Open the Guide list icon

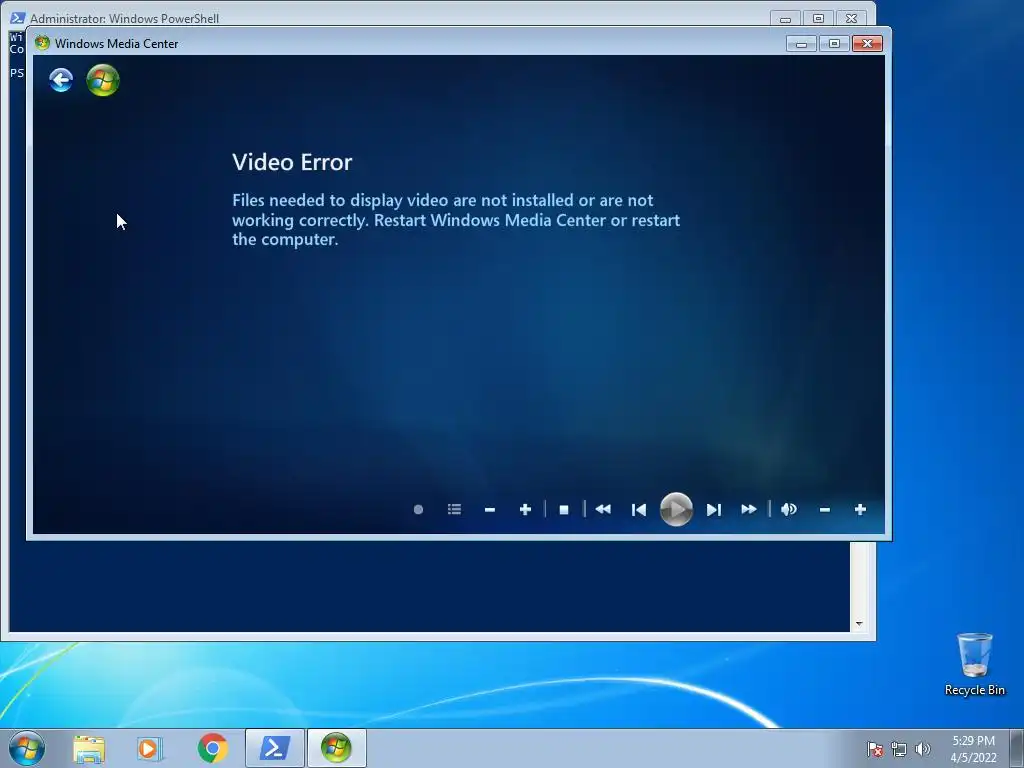click(x=455, y=509)
